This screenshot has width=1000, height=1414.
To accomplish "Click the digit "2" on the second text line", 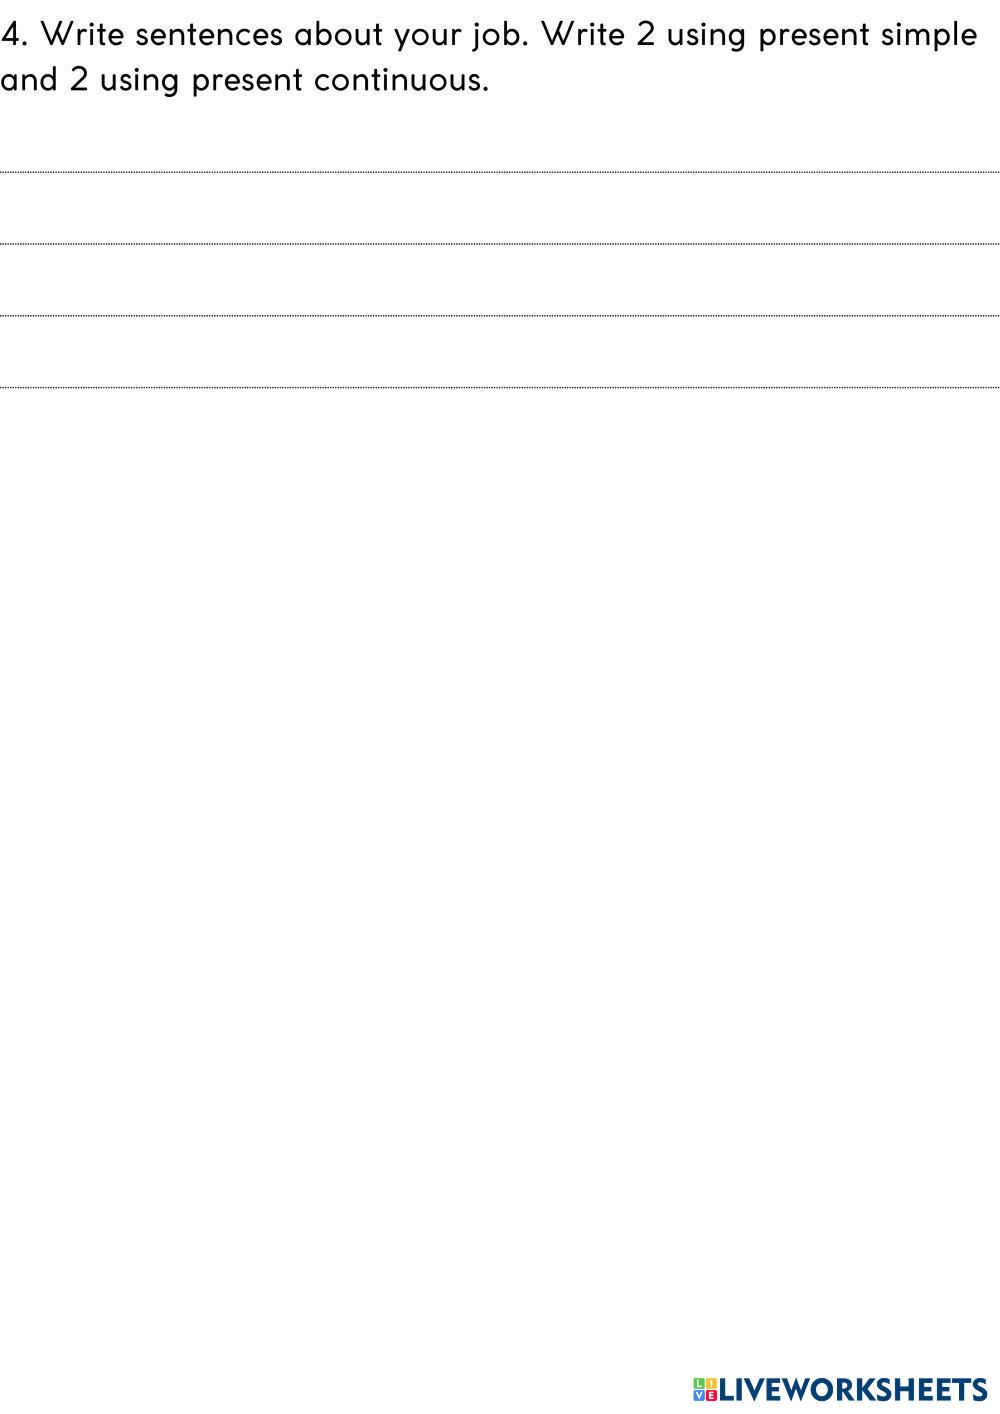I will tap(79, 80).
